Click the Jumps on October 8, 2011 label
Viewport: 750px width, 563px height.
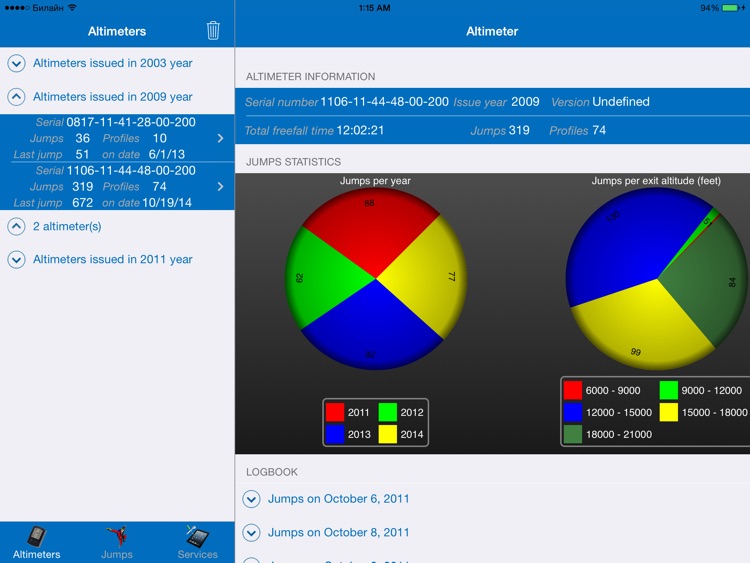click(x=339, y=532)
